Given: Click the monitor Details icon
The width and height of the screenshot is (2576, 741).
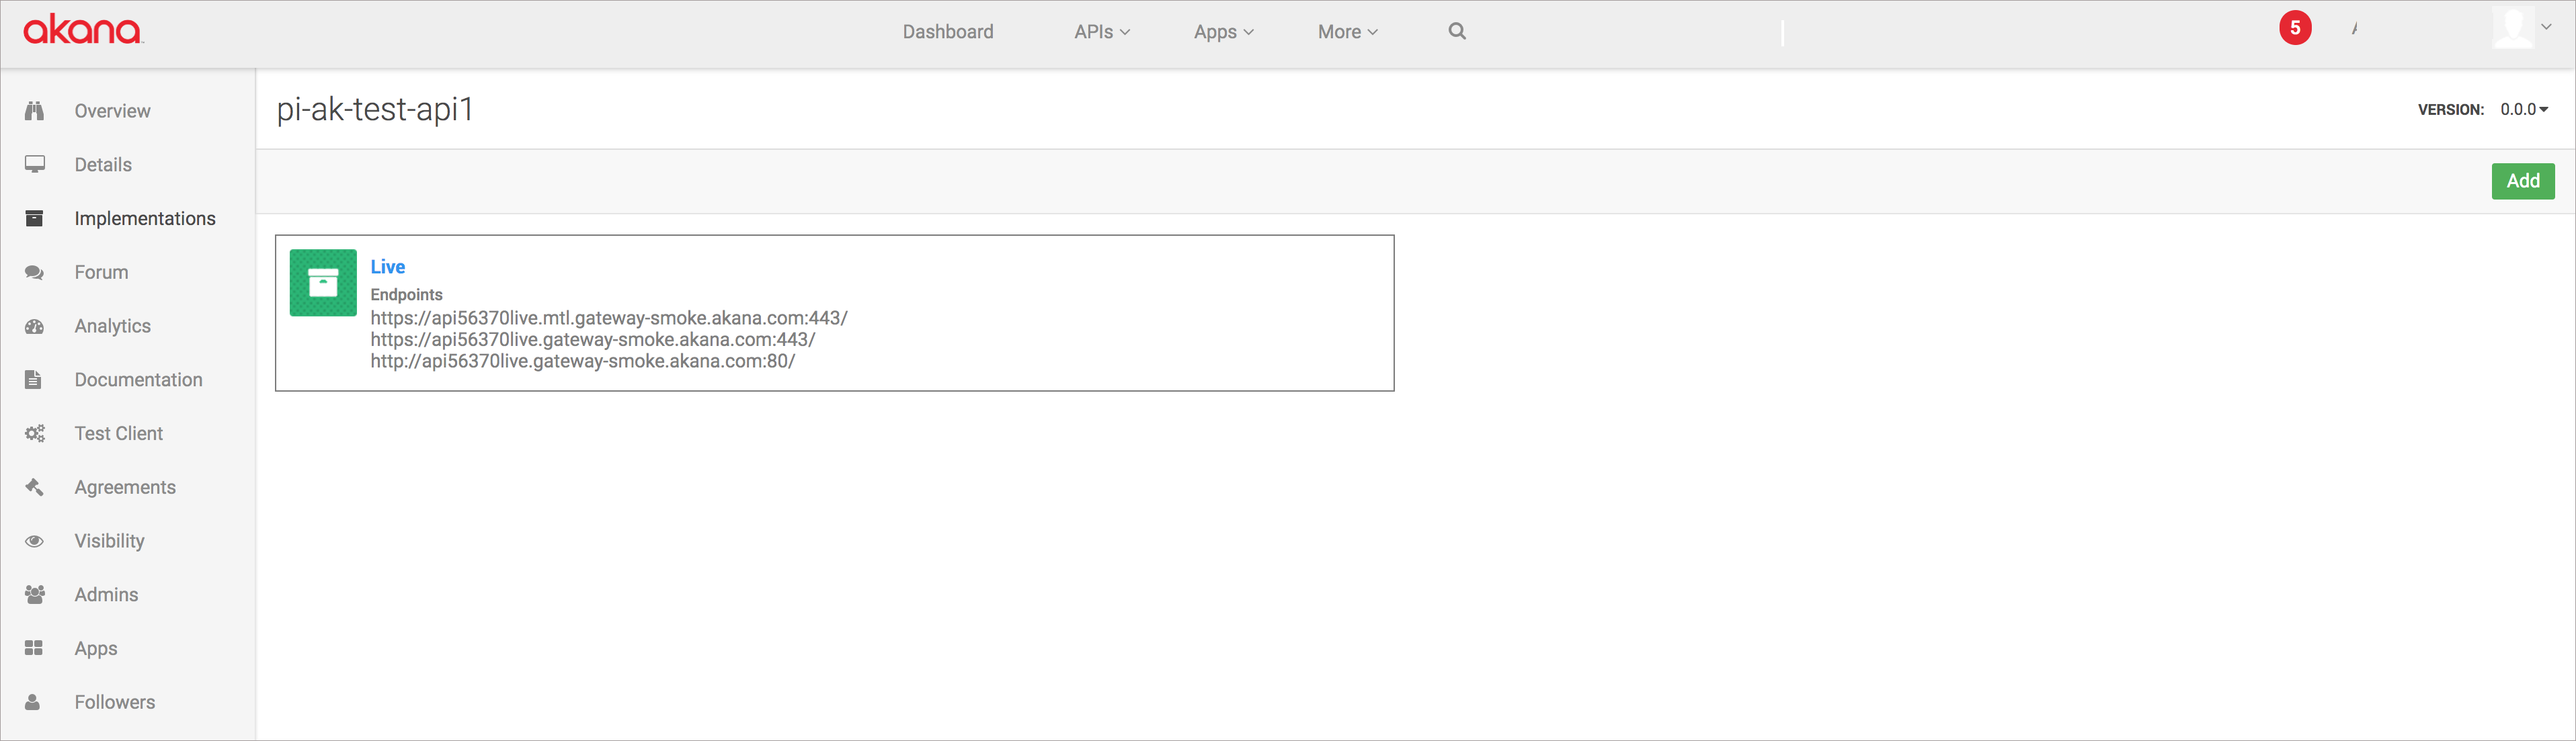Looking at the screenshot, I should click(x=34, y=164).
